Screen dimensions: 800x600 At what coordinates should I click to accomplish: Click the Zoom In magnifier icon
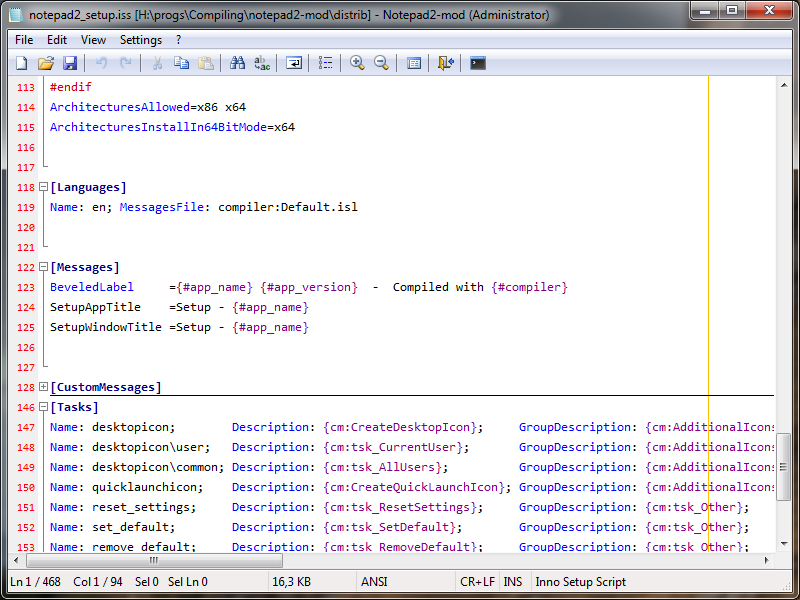point(357,63)
